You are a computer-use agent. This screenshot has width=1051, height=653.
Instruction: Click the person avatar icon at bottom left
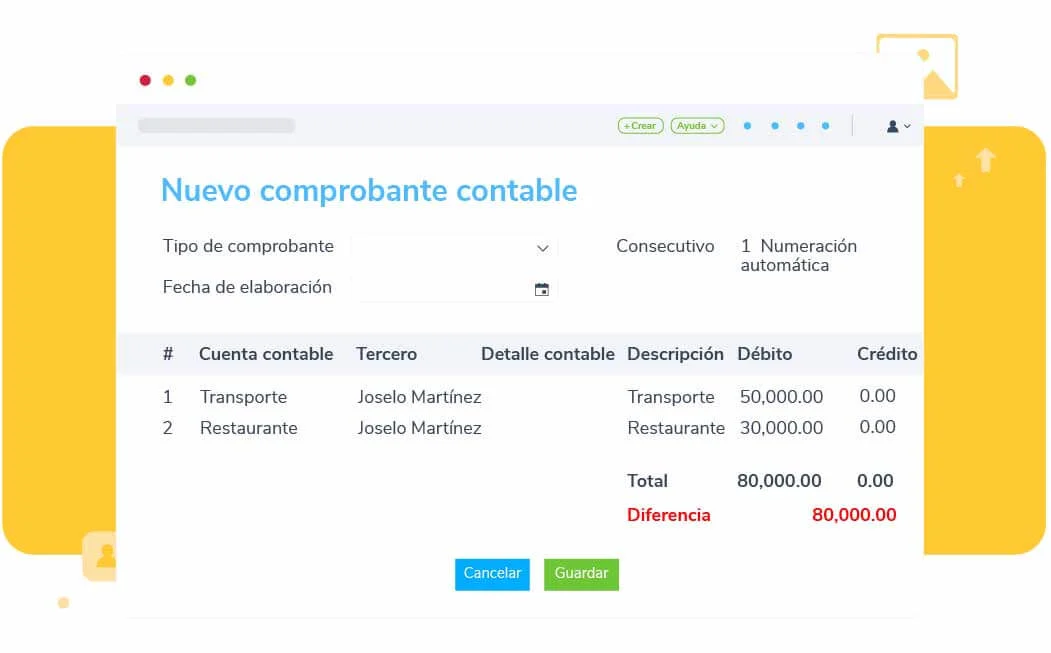tap(103, 556)
